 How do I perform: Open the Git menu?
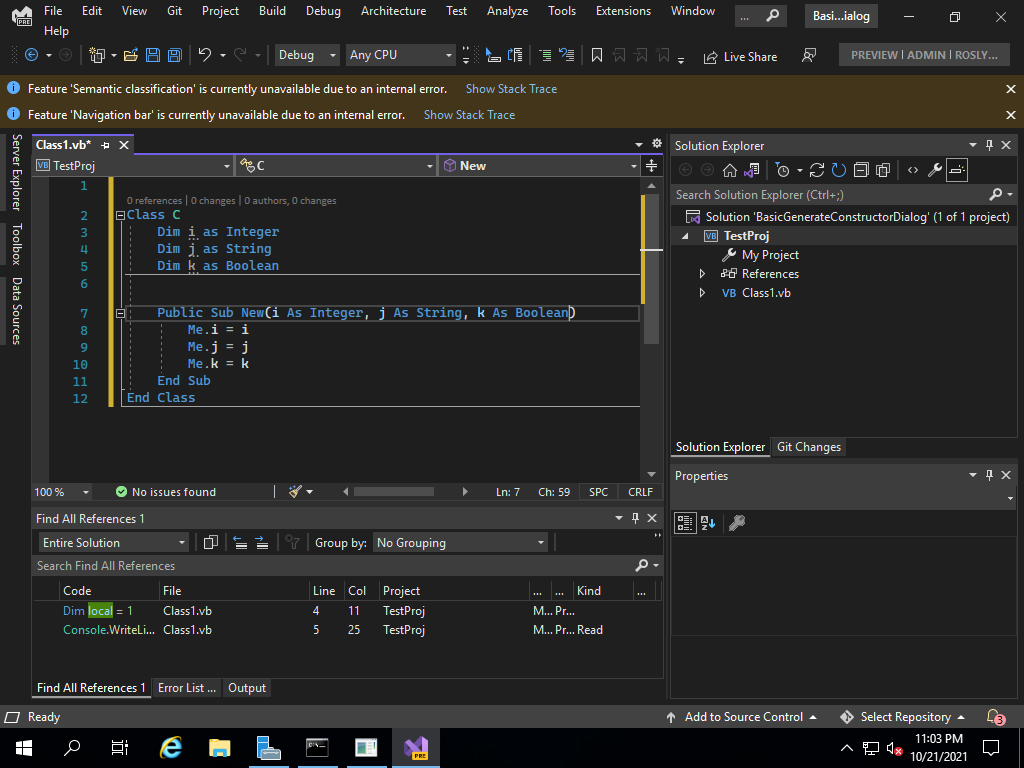click(x=174, y=11)
